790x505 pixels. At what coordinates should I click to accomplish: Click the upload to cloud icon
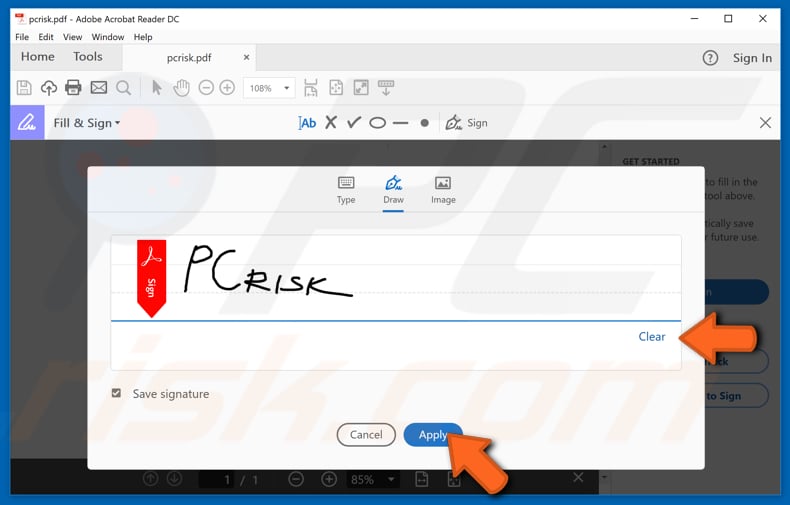tap(48, 88)
